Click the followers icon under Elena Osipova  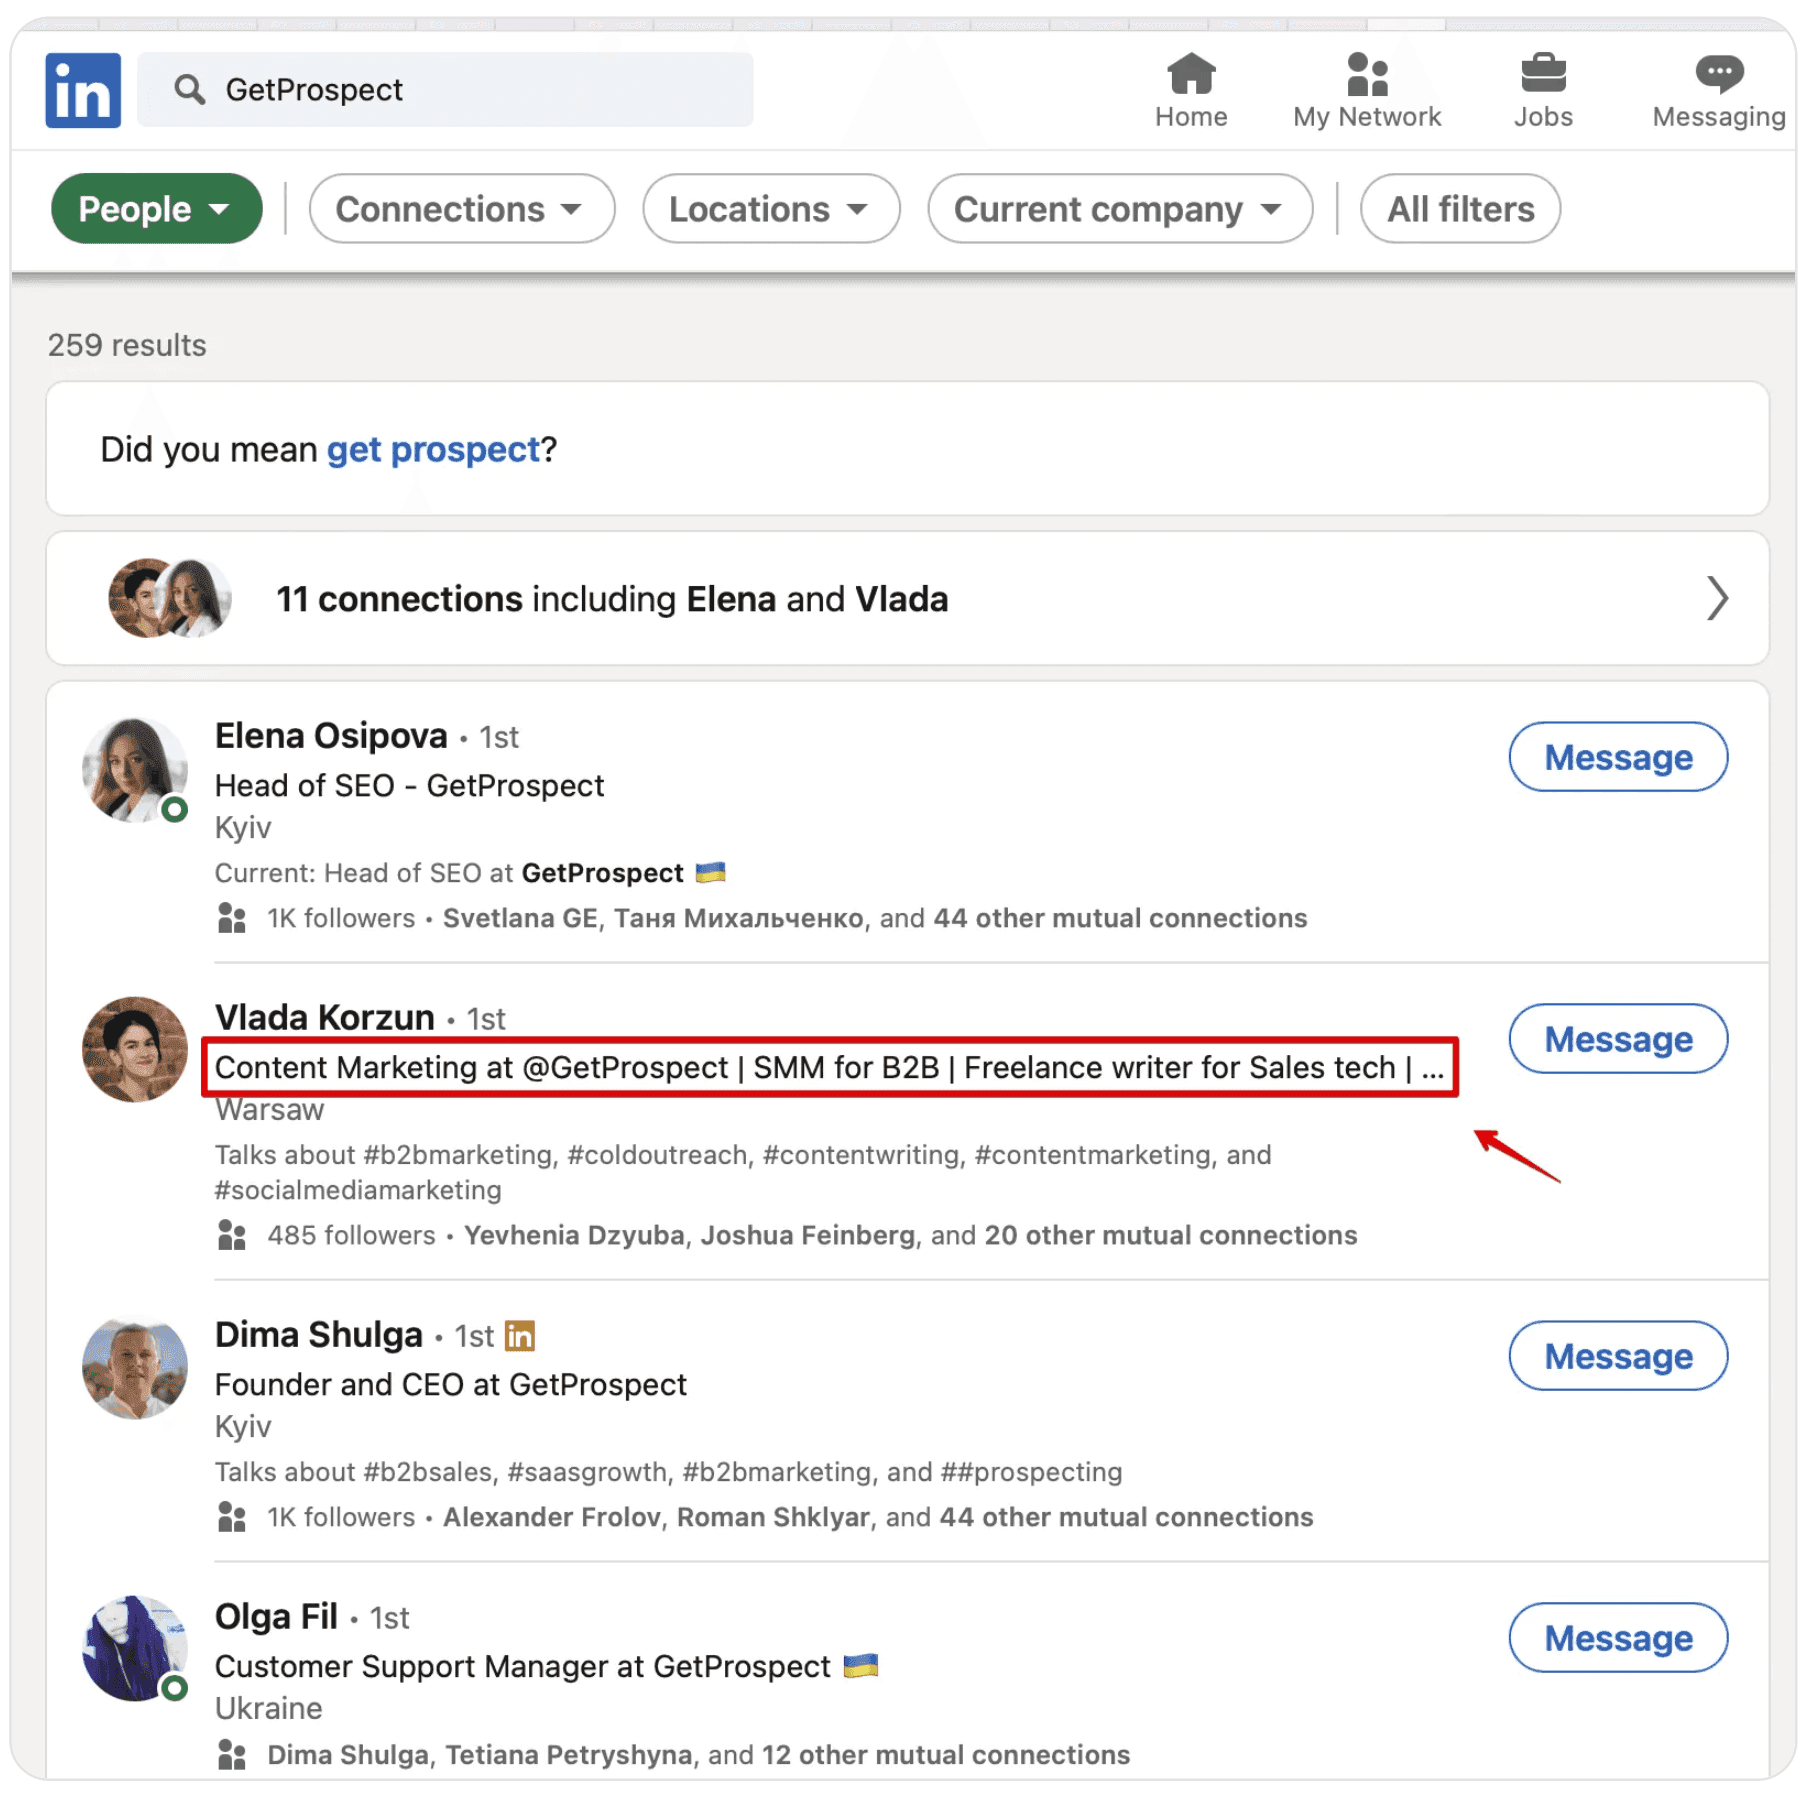231,917
